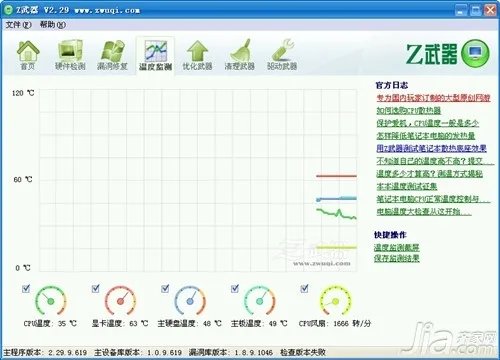The height and width of the screenshot is (360, 500).
Task: Click the 主程序版本: 2.29.9.619 status entry
Action: coord(45,352)
